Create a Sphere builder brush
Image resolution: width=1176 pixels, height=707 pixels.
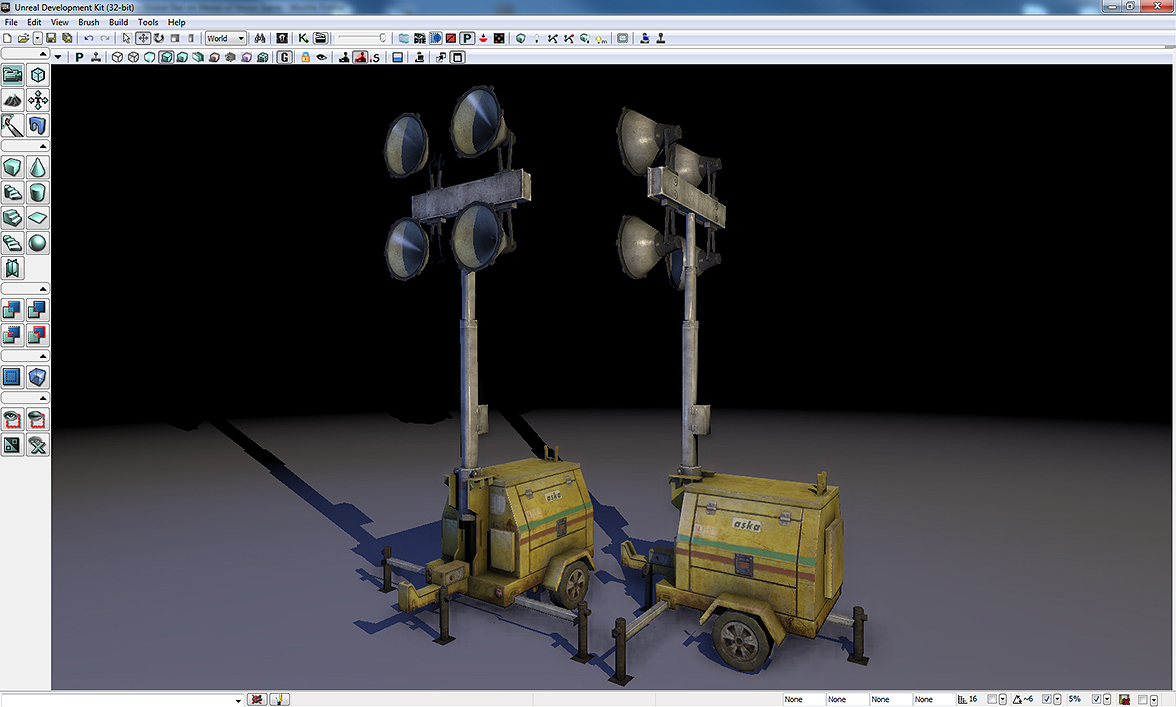[x=38, y=243]
